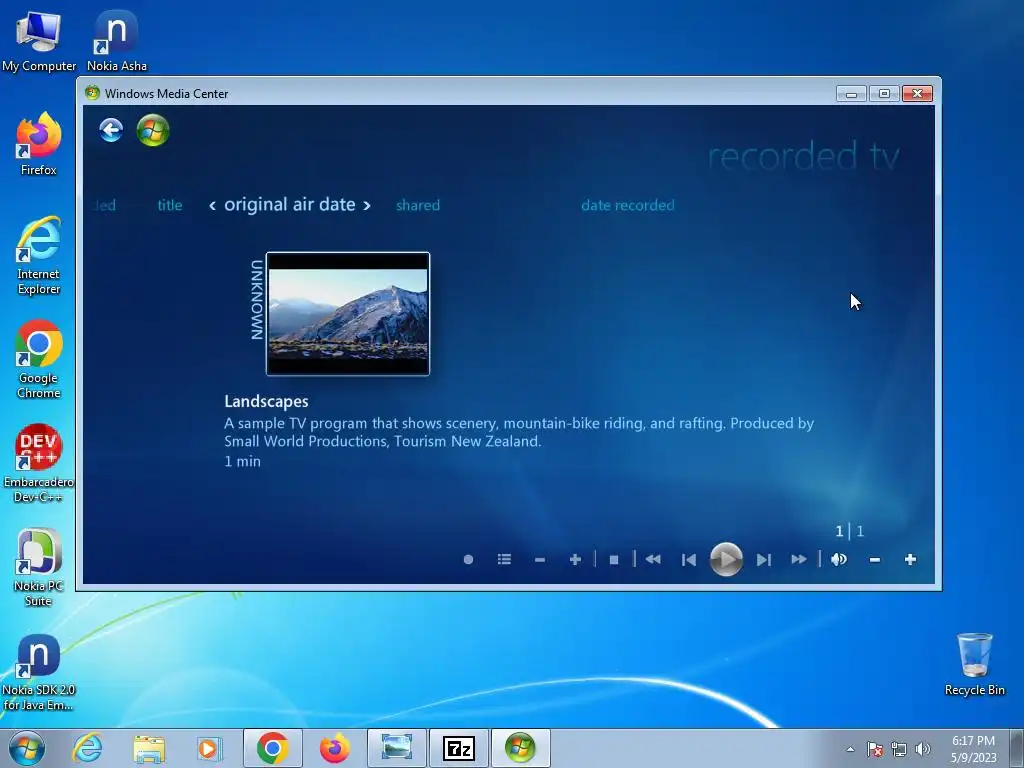Select the 'title' sort tab
Image resolution: width=1024 pixels, height=768 pixels.
point(170,205)
